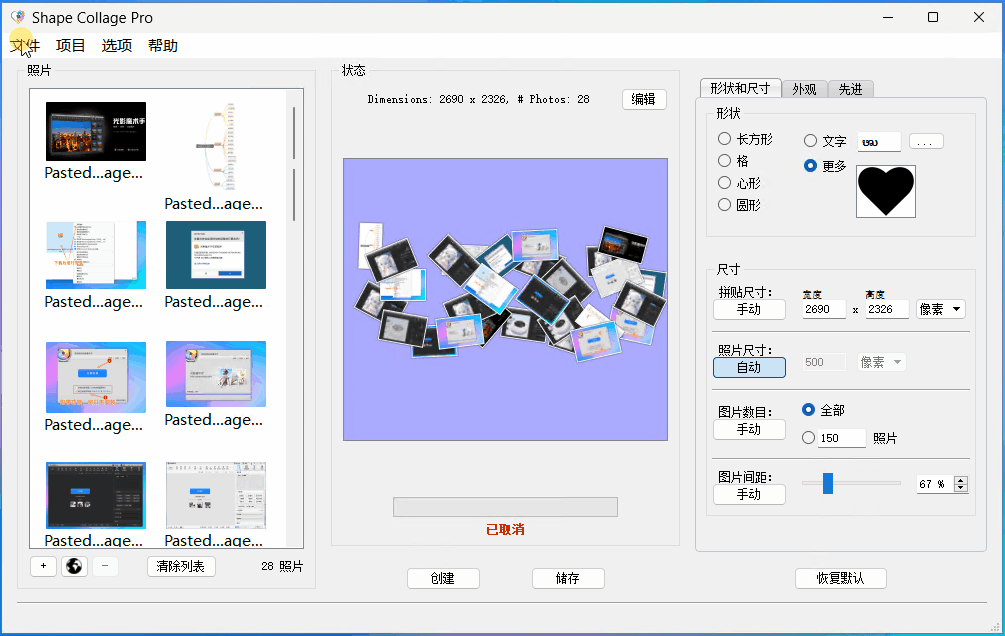Click the remove photo minus button

(x=105, y=566)
